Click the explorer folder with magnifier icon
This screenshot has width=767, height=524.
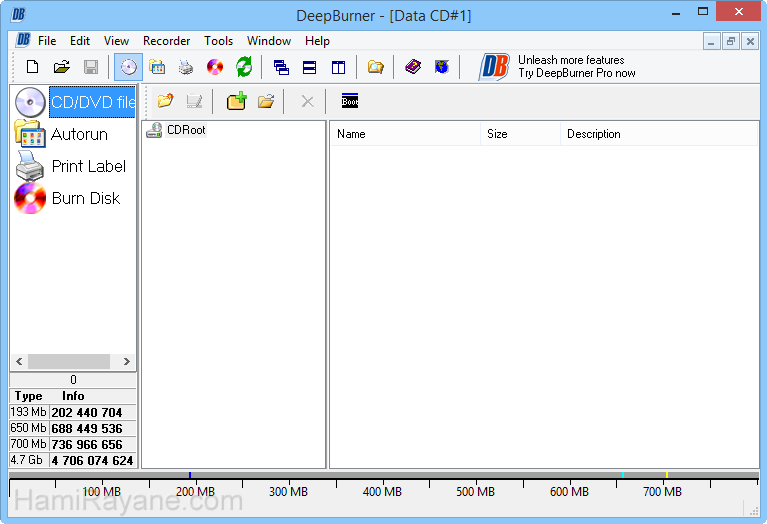(x=376, y=67)
